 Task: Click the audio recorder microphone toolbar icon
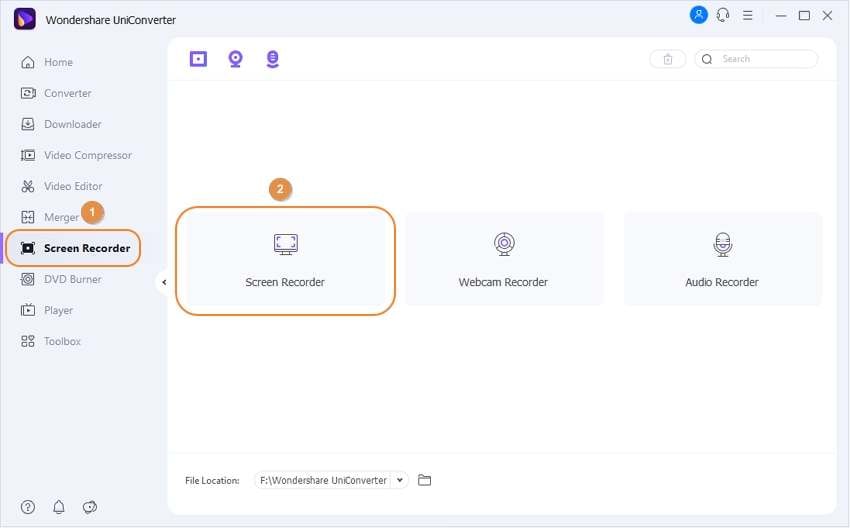[273, 59]
